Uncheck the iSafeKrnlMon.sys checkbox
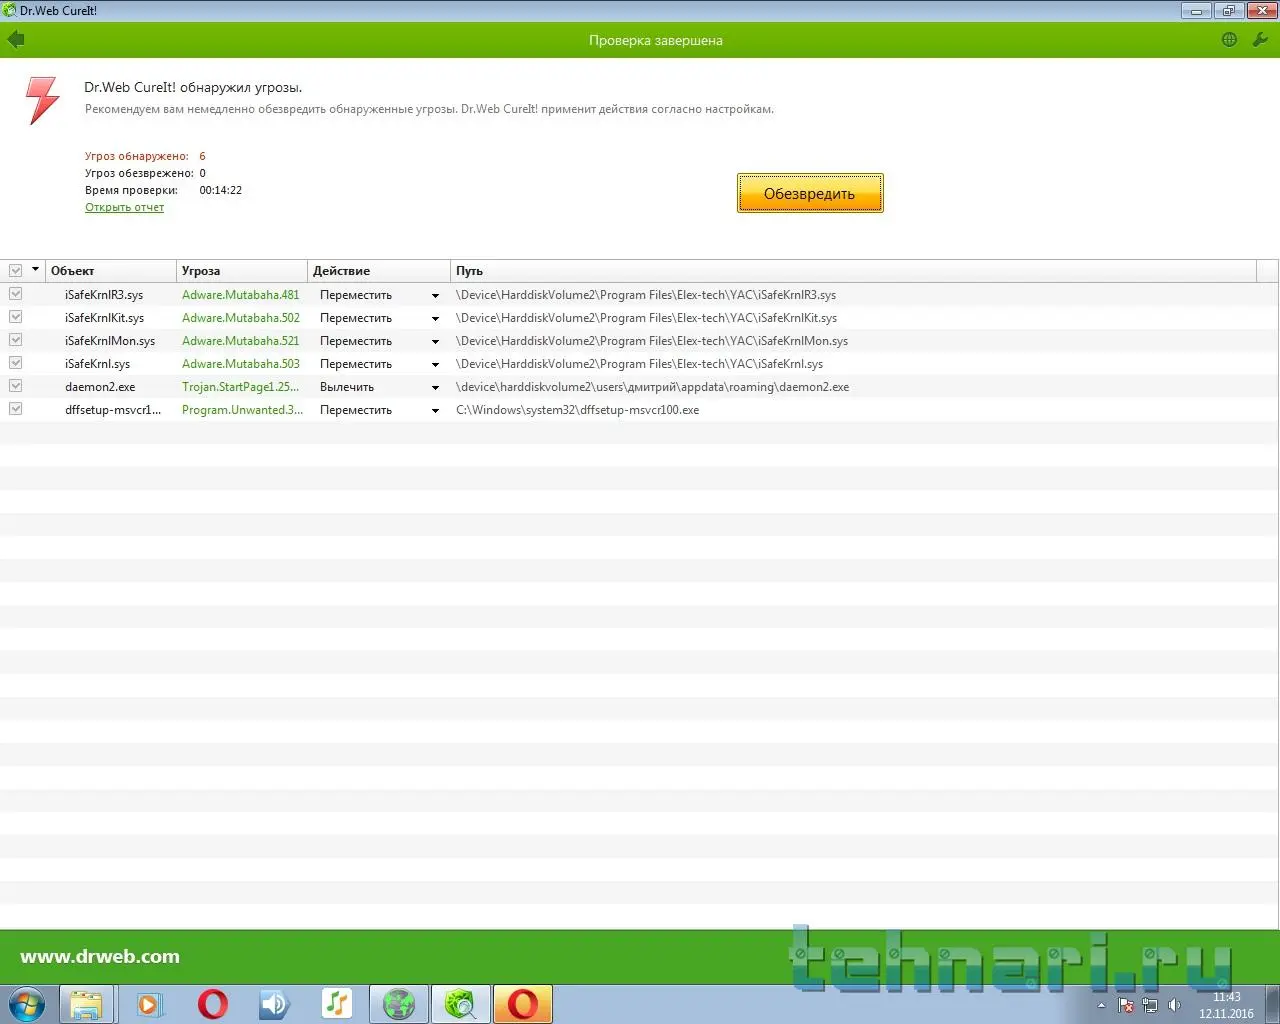 point(16,340)
